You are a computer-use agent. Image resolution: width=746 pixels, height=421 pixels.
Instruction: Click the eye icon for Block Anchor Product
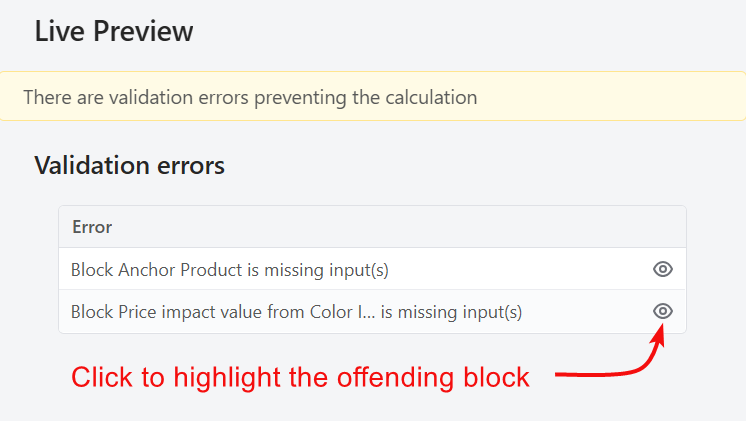[x=662, y=269]
